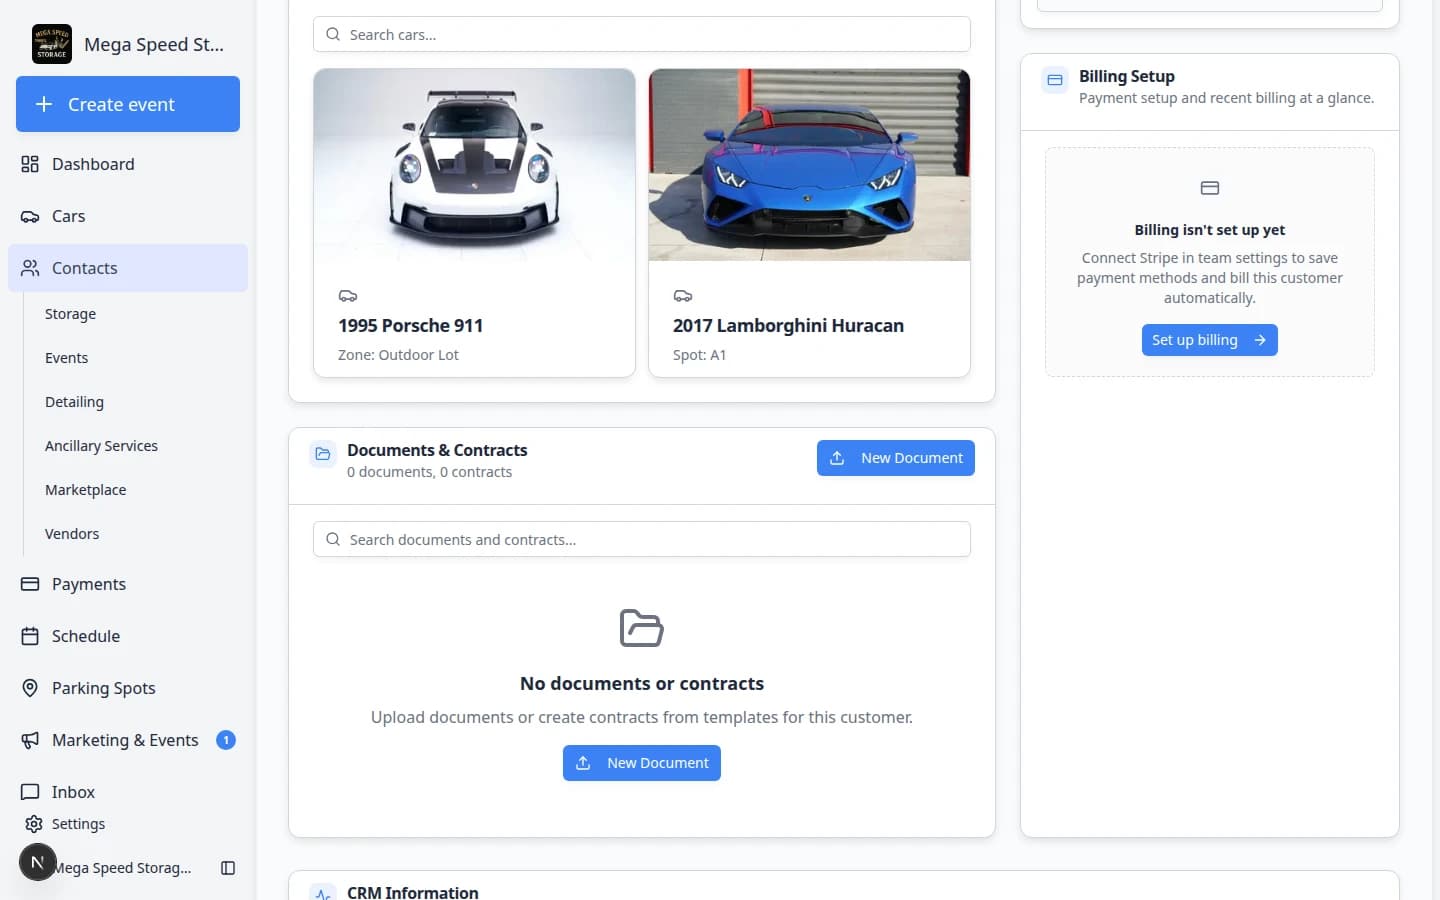Open the Dashboard sidebar icon

[x=30, y=164]
